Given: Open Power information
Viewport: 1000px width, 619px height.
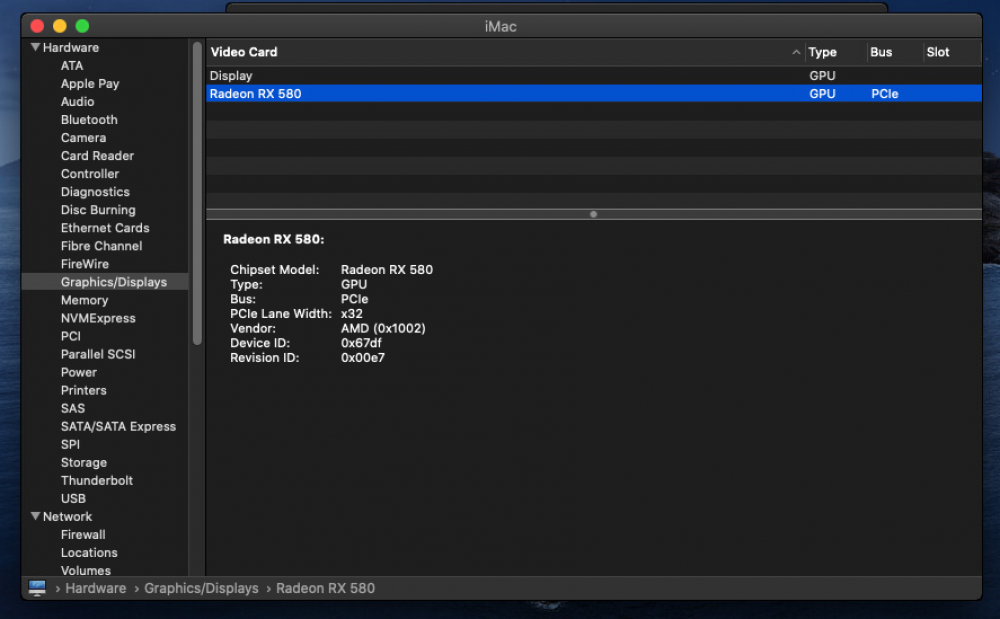Looking at the screenshot, I should [x=79, y=372].
